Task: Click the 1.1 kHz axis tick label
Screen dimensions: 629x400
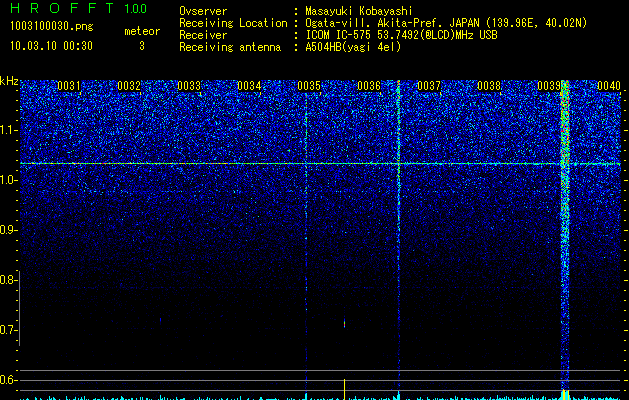Action: [8, 130]
